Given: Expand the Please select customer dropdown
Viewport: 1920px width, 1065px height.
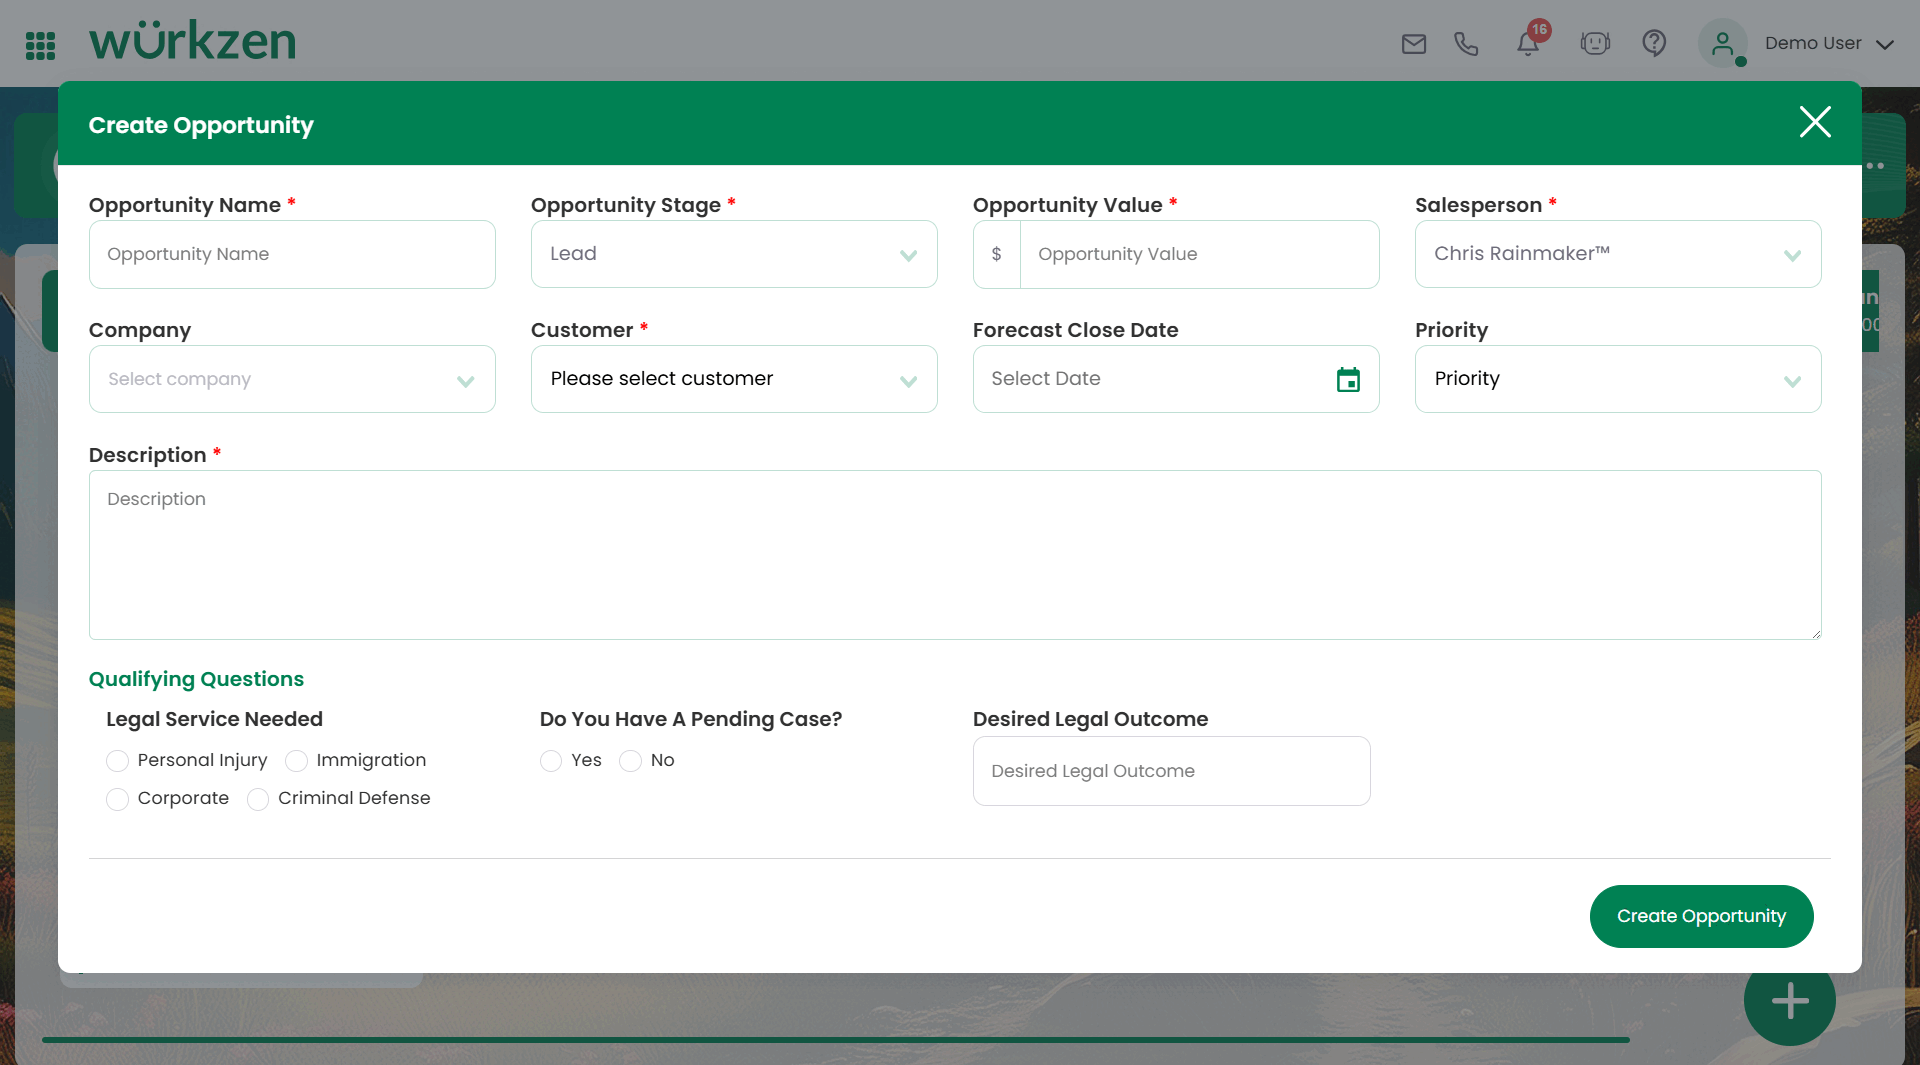Looking at the screenshot, I should 734,379.
